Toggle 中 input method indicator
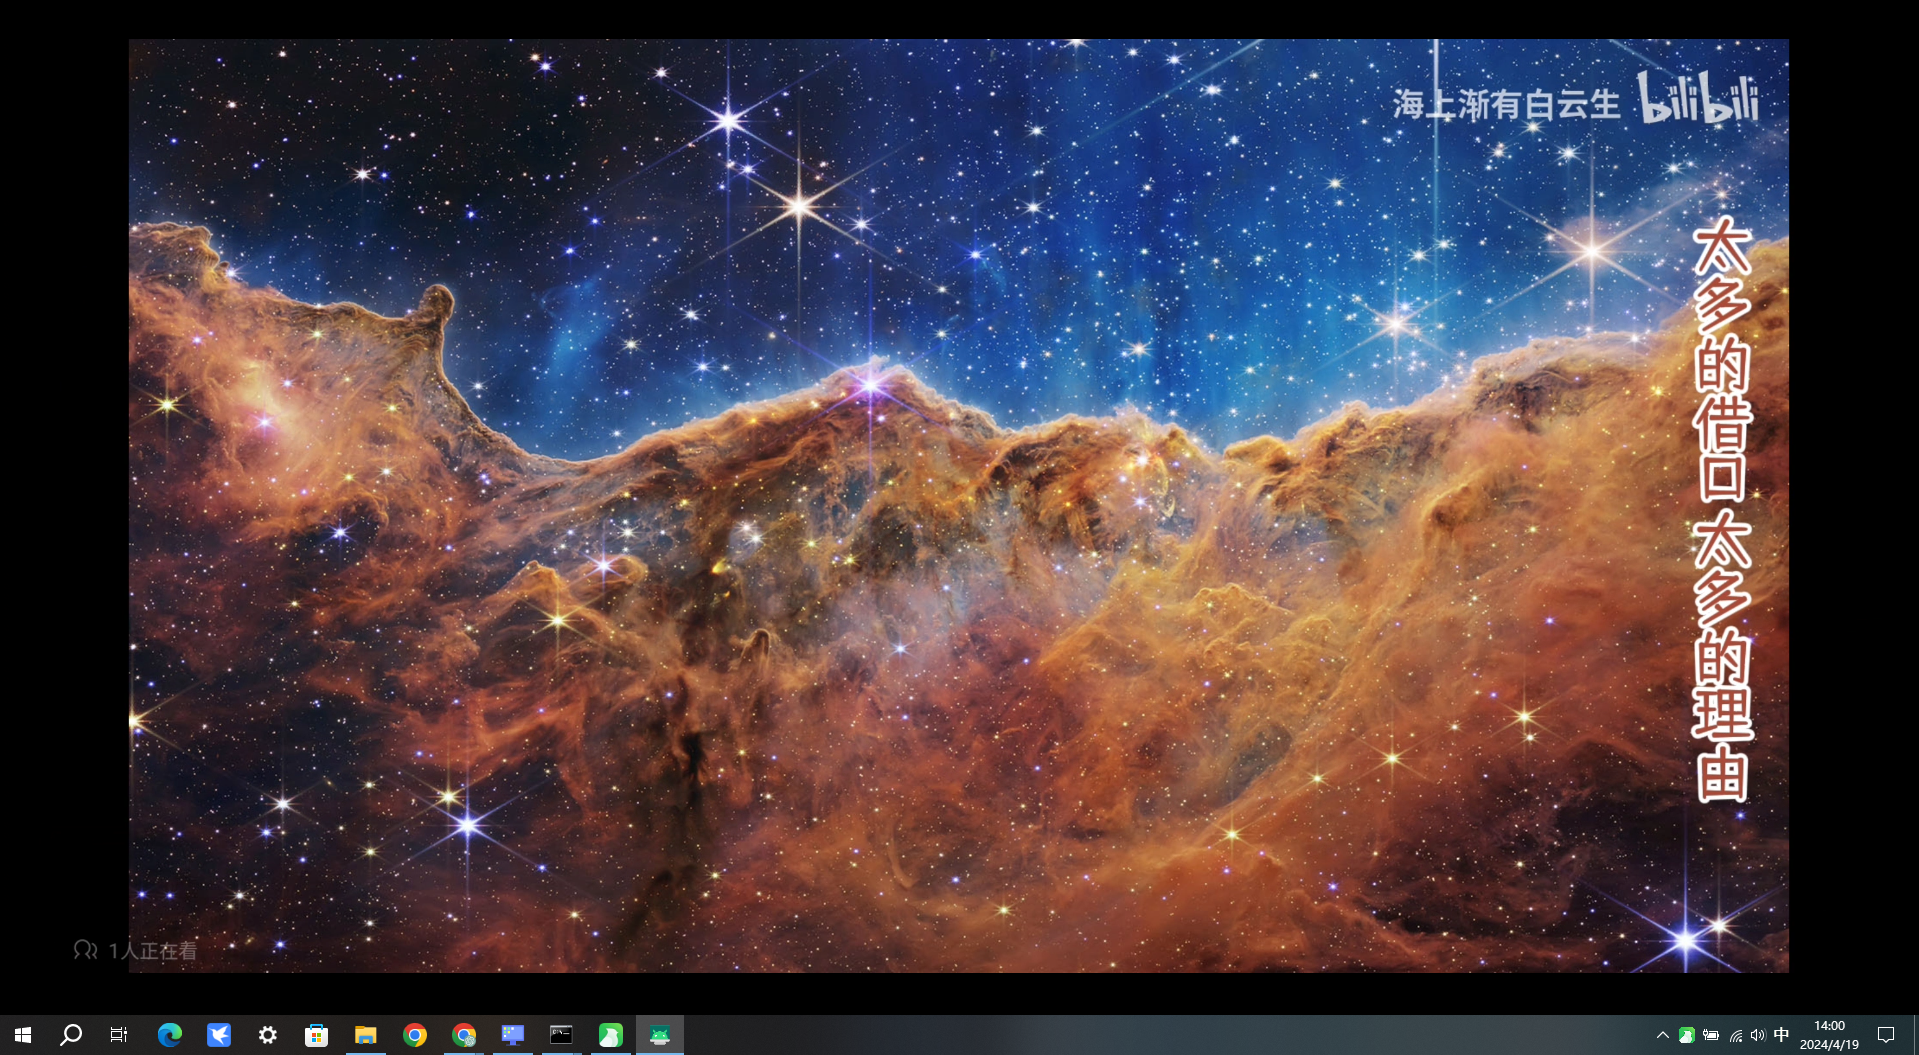The image size is (1919, 1055). (1781, 1035)
